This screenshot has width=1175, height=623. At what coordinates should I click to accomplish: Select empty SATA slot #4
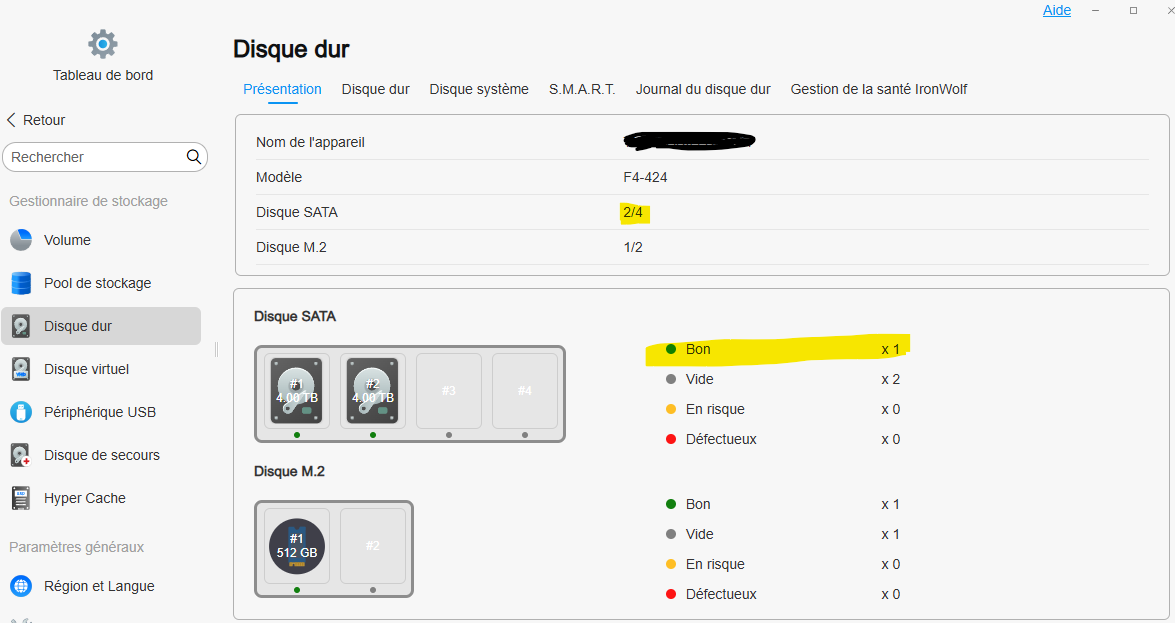[525, 391]
